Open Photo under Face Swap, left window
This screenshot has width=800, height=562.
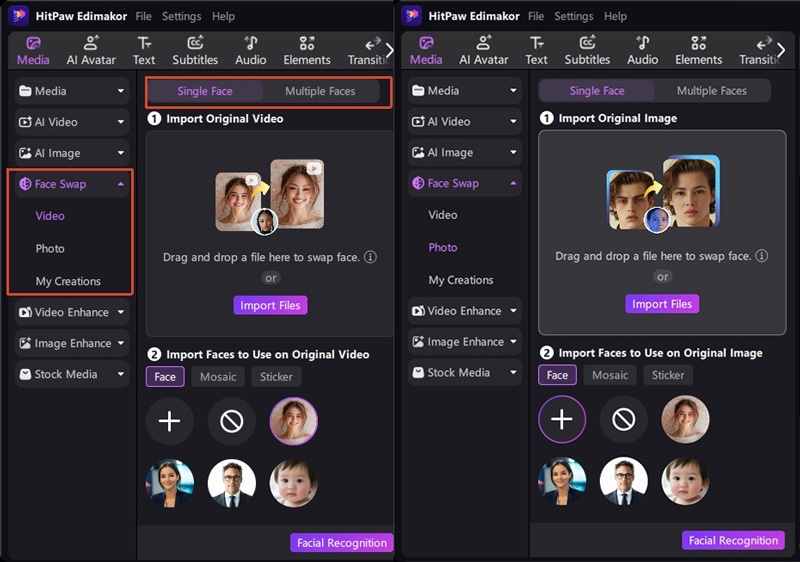pyautogui.click(x=50, y=248)
